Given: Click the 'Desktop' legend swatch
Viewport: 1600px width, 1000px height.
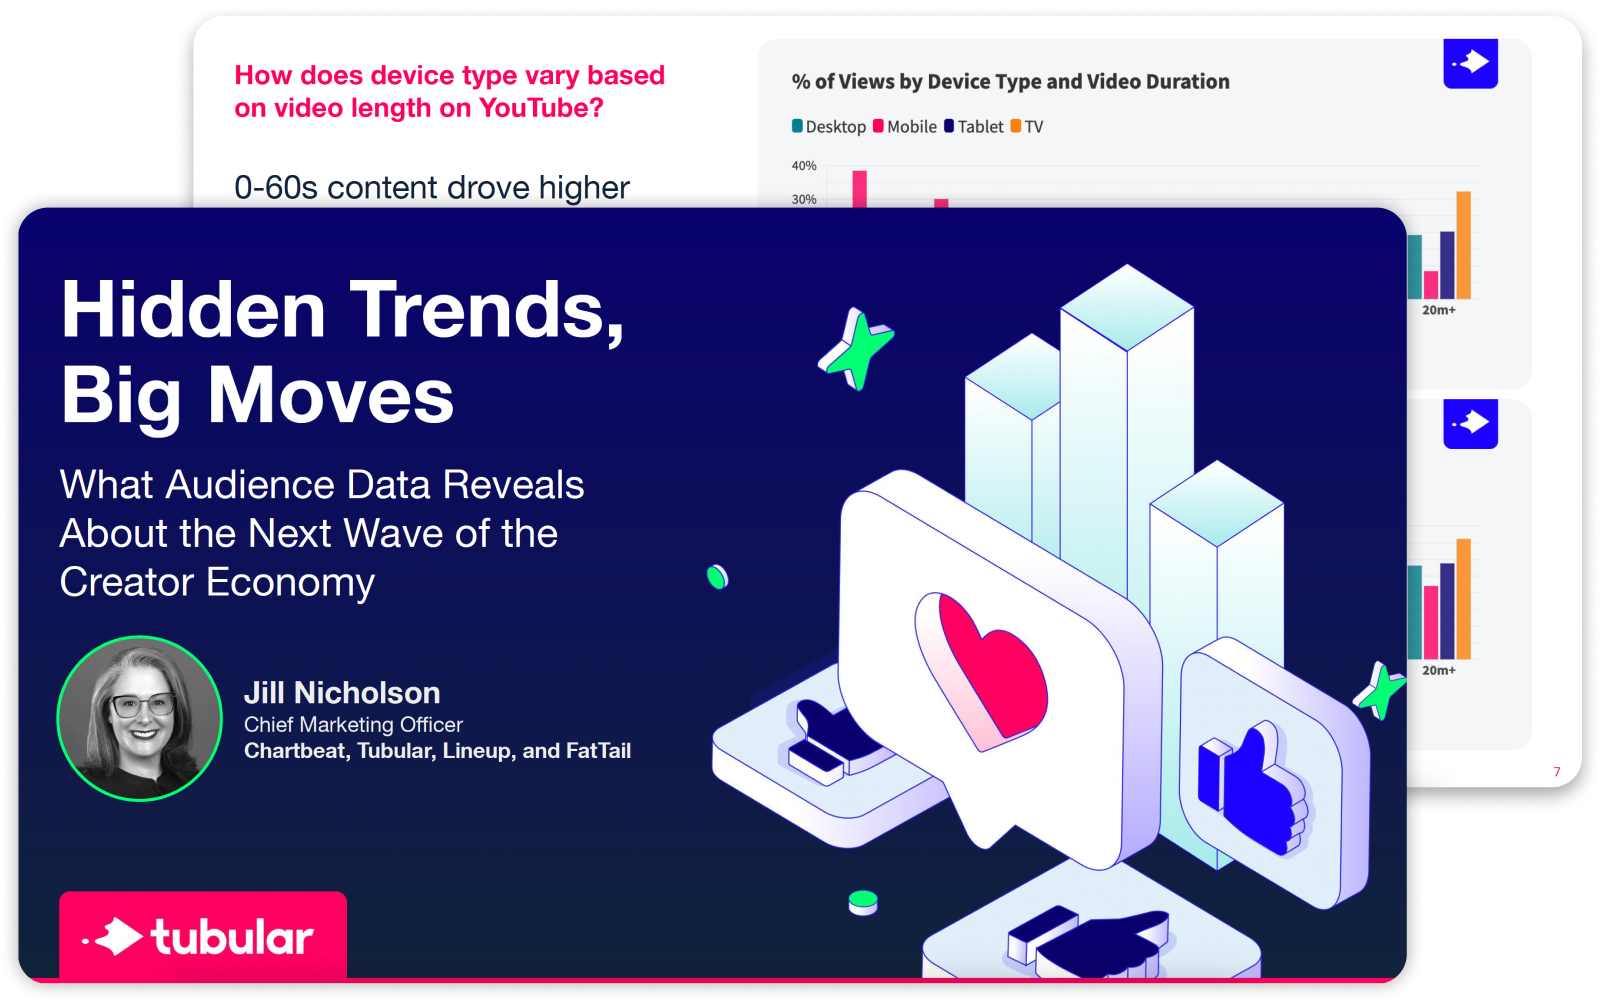Looking at the screenshot, I should 797,126.
